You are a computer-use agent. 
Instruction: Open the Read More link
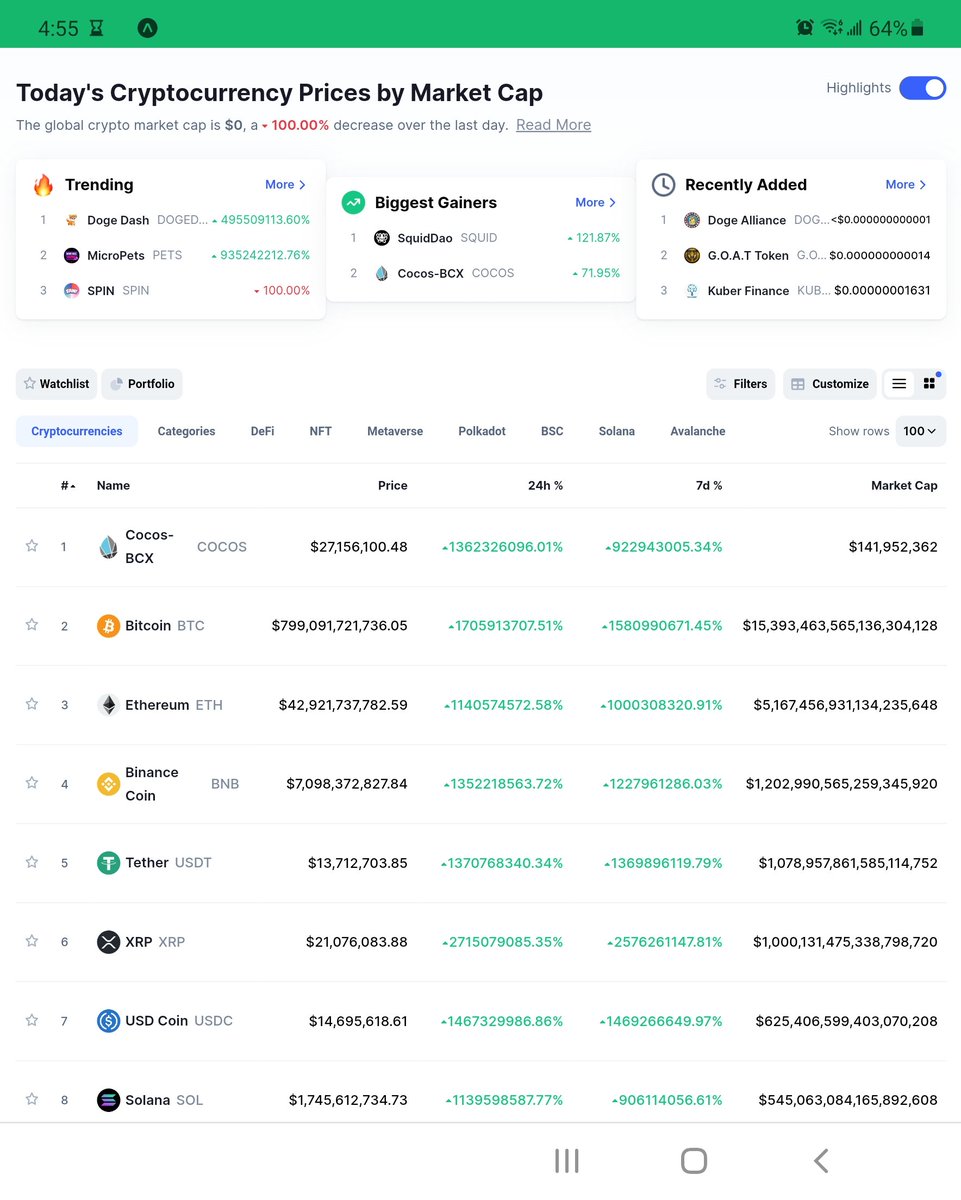tap(553, 125)
